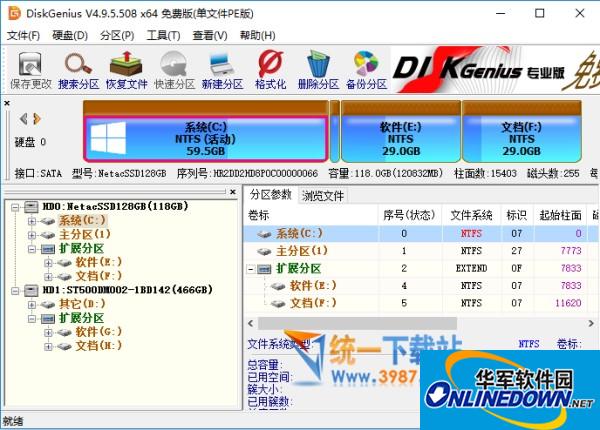The height and width of the screenshot is (430, 600).
Task: Select 软件(E:) in the disk tree
Action: click(x=99, y=262)
